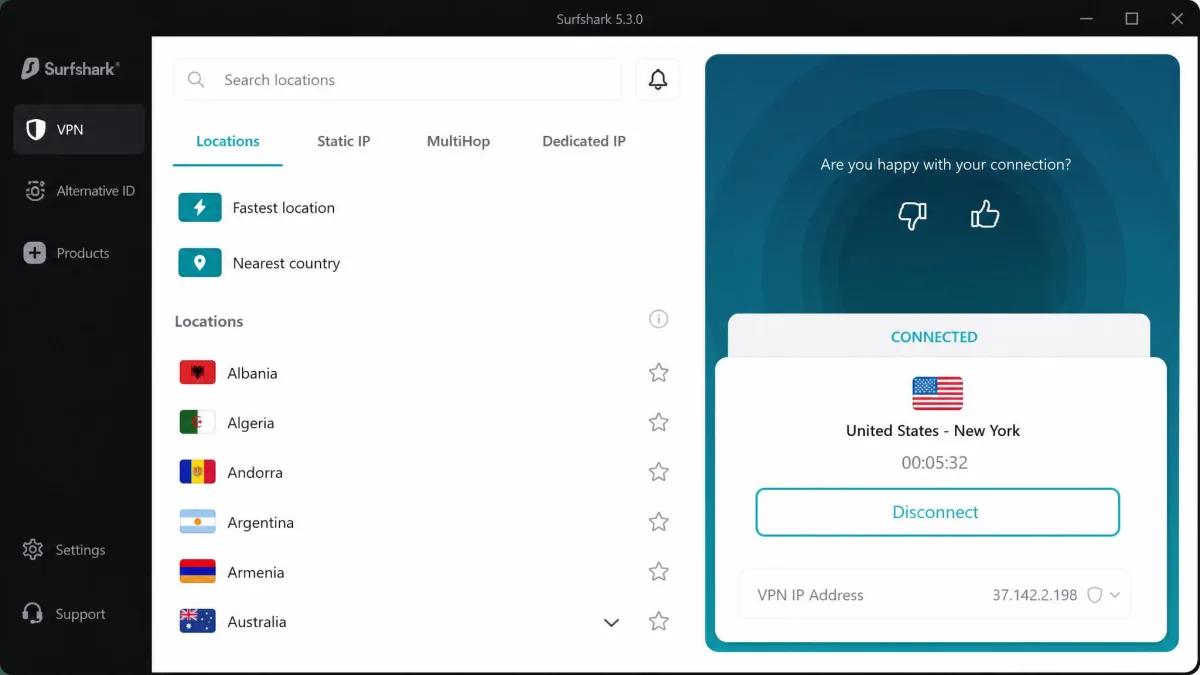Click the connection timer 00:05:32
This screenshot has width=1200, height=675.
click(x=934, y=463)
